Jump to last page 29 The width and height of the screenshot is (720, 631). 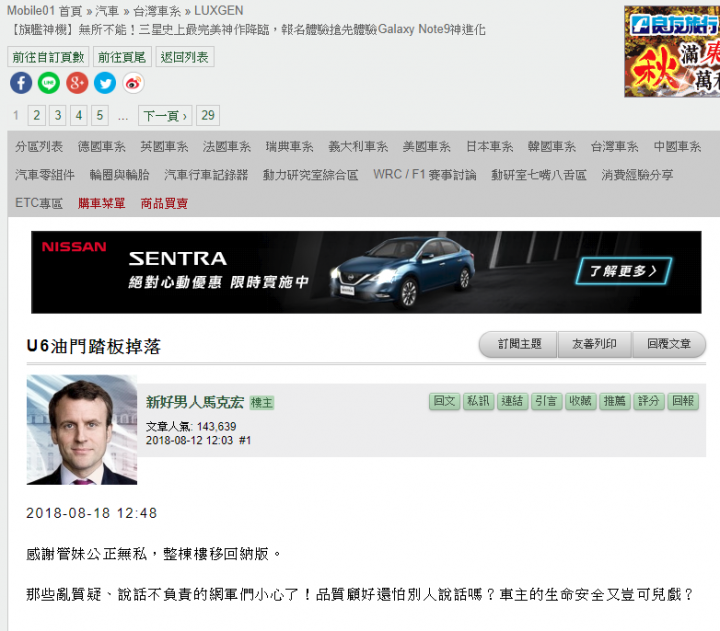pyautogui.click(x=208, y=115)
